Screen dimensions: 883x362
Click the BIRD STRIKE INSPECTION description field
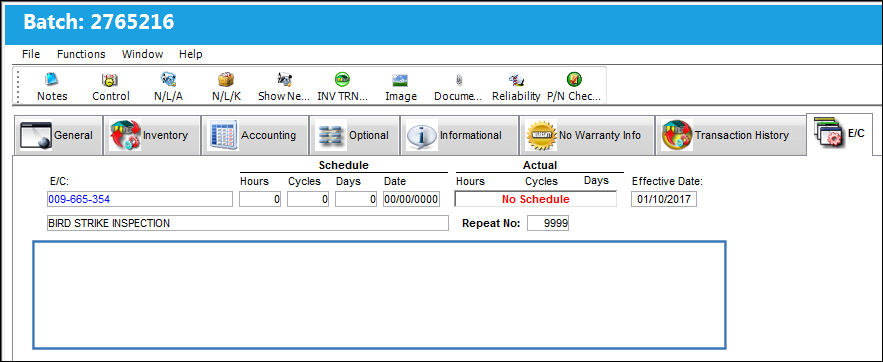[x=248, y=223]
